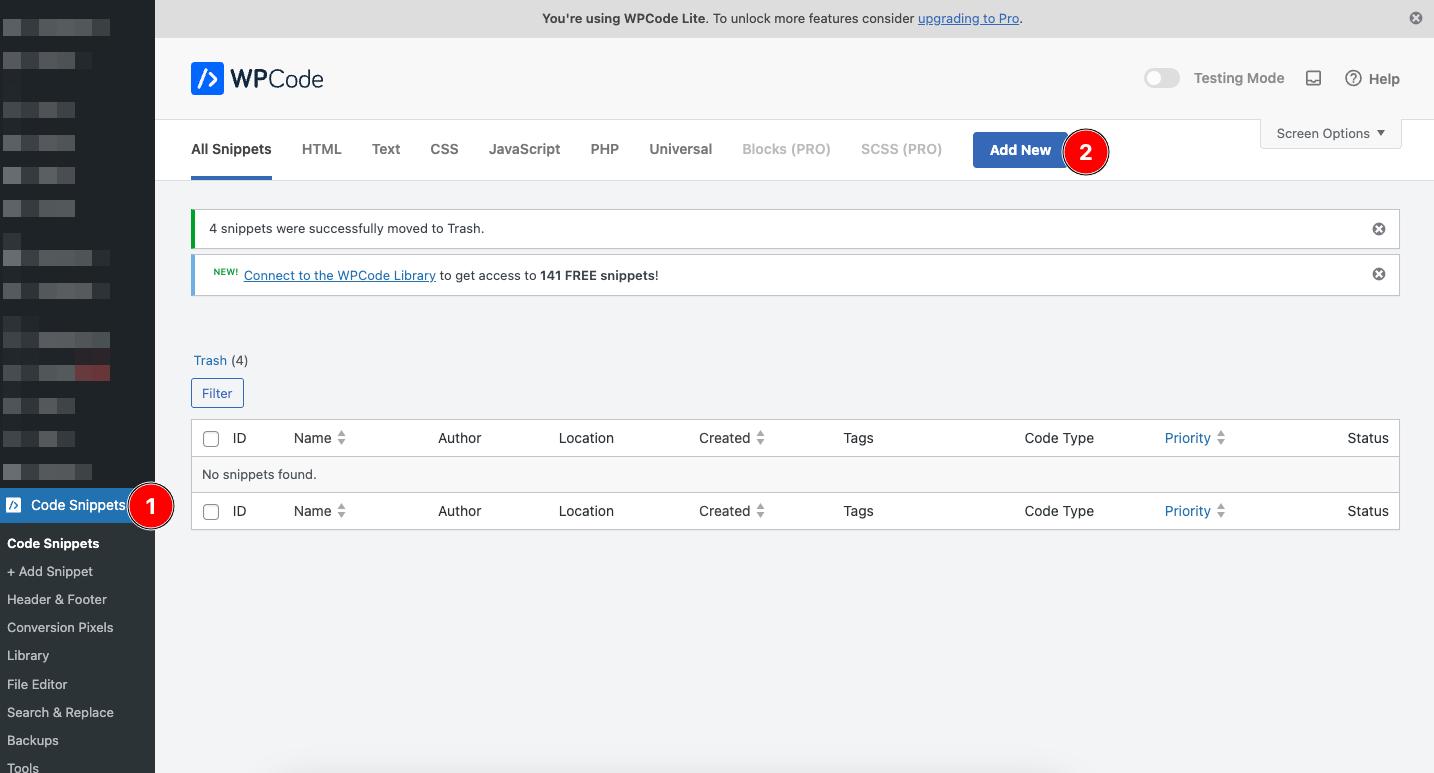
Task: Open + Add Snippet in sidebar
Action: tap(50, 571)
